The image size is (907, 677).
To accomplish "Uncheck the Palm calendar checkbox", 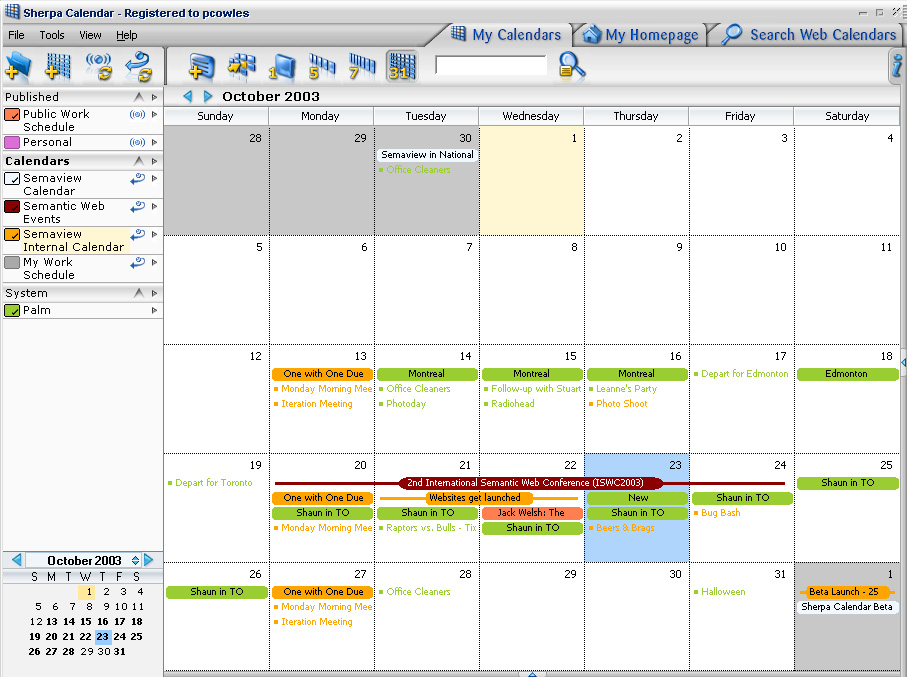I will [12, 311].
